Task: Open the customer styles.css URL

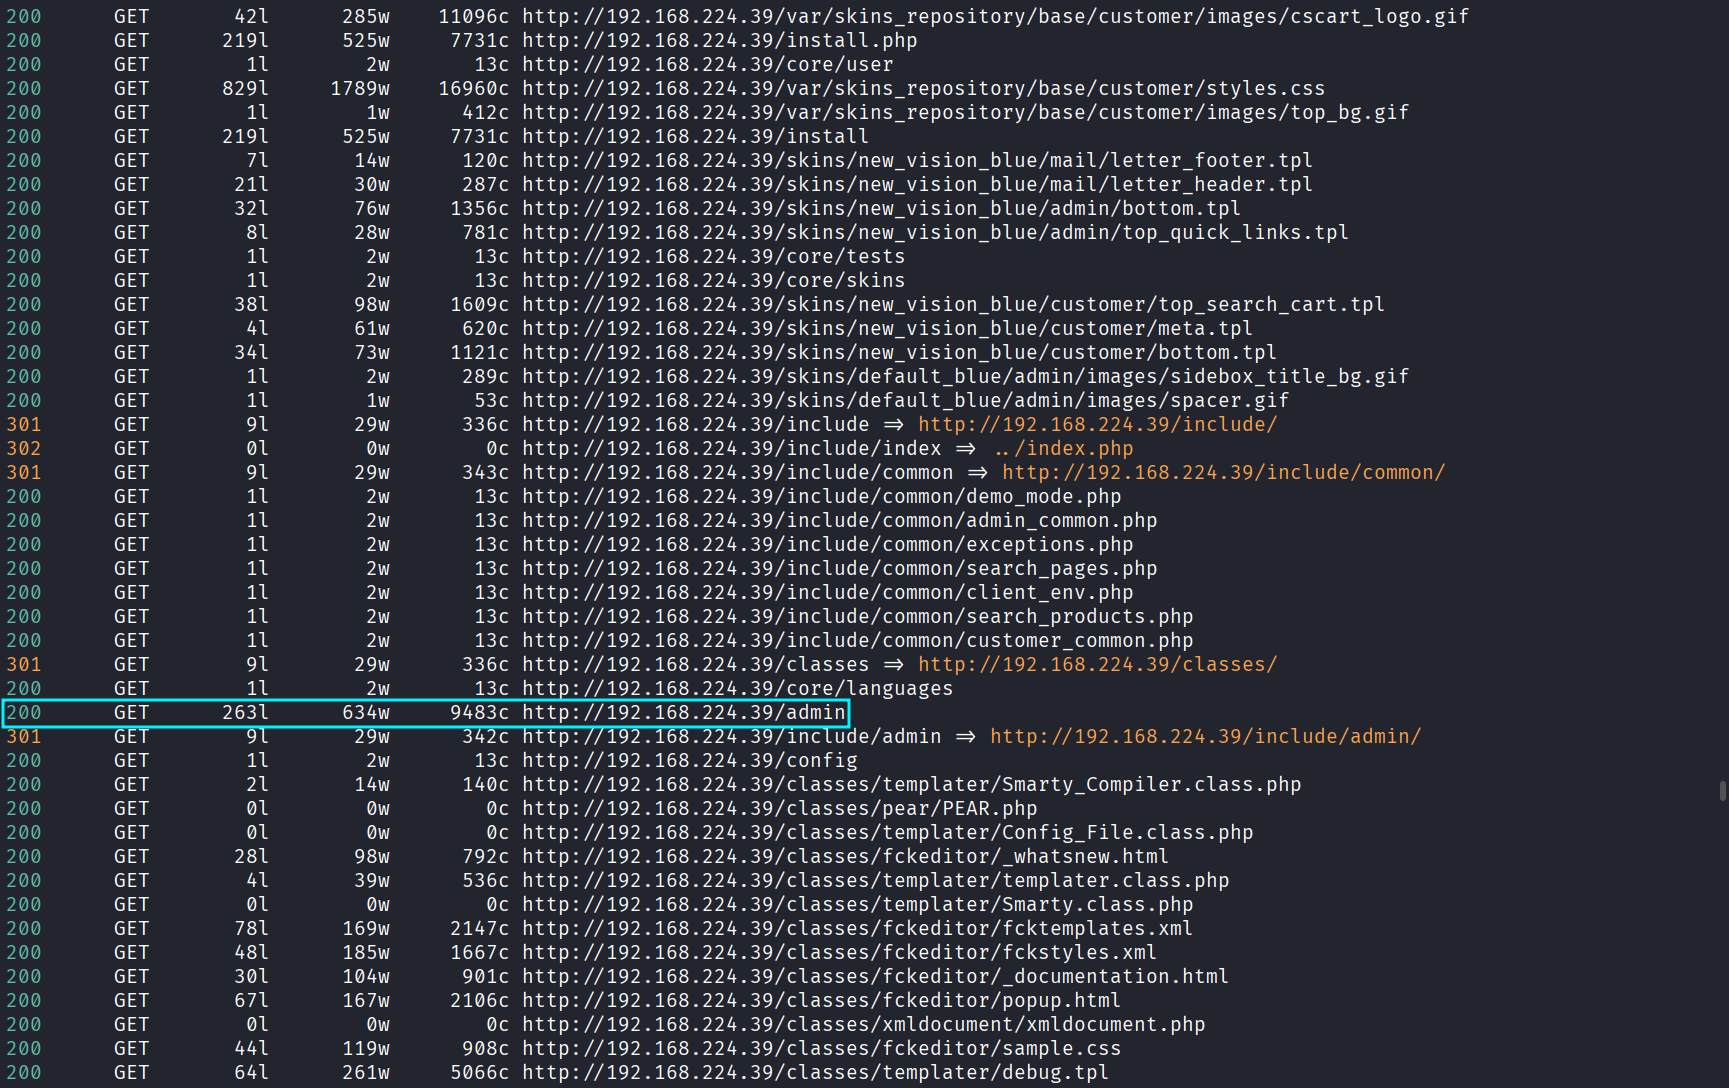Action: (923, 89)
